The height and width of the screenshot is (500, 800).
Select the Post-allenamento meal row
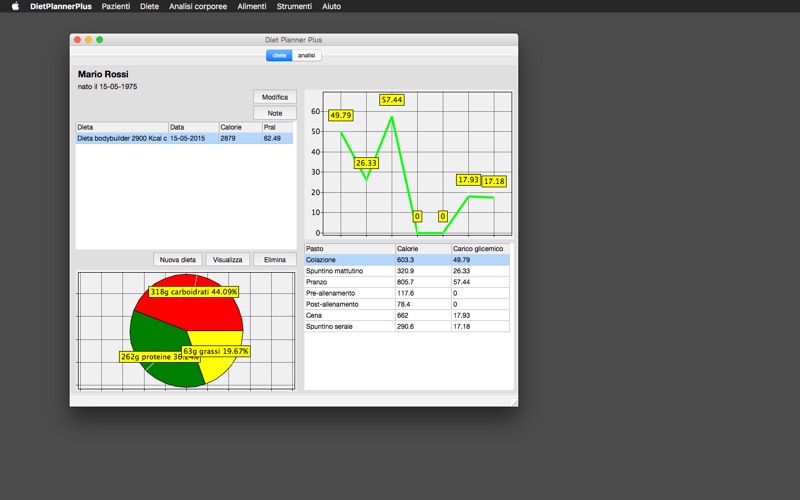click(407, 304)
